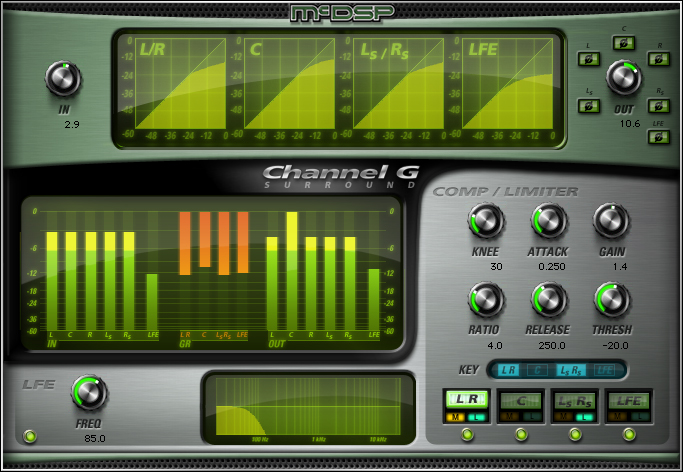
Task: Toggle L button under C group
Action: coord(531,417)
